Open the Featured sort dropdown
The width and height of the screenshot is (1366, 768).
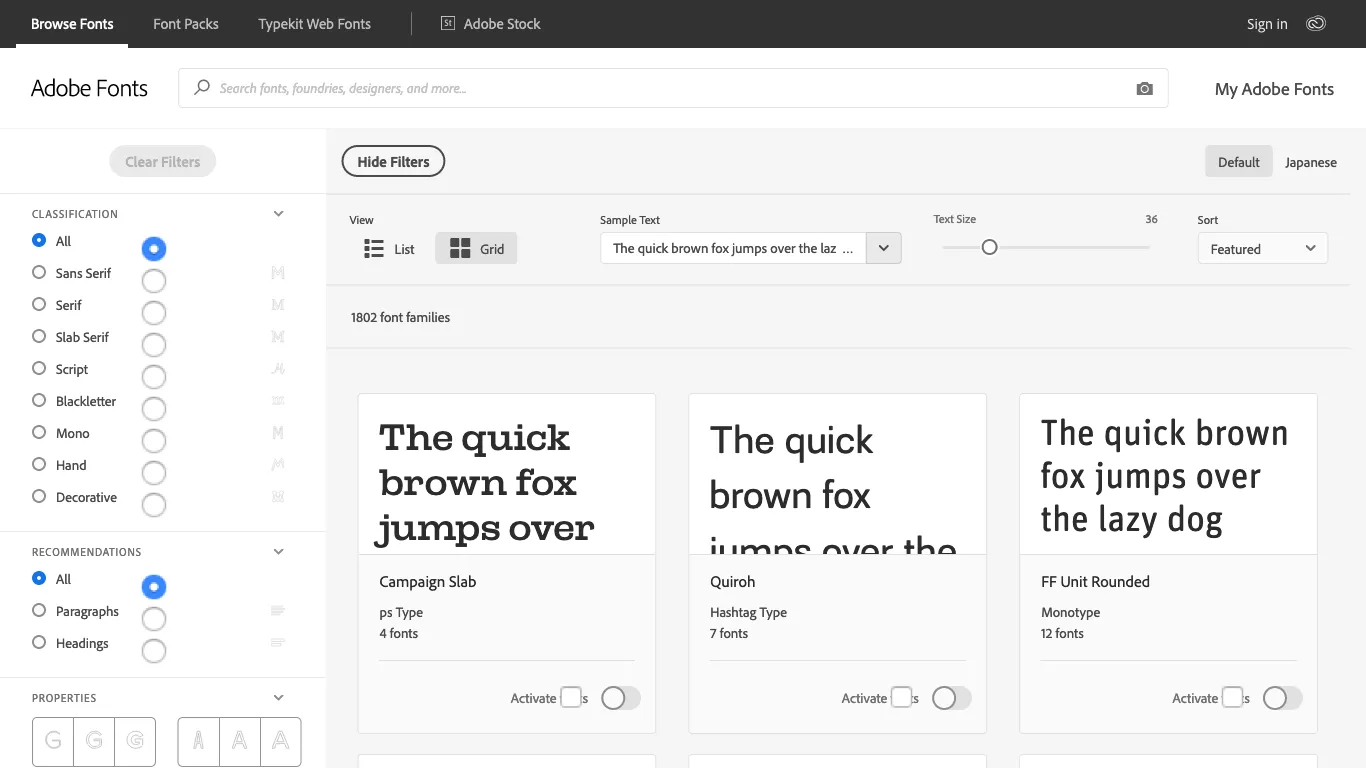click(x=1262, y=248)
